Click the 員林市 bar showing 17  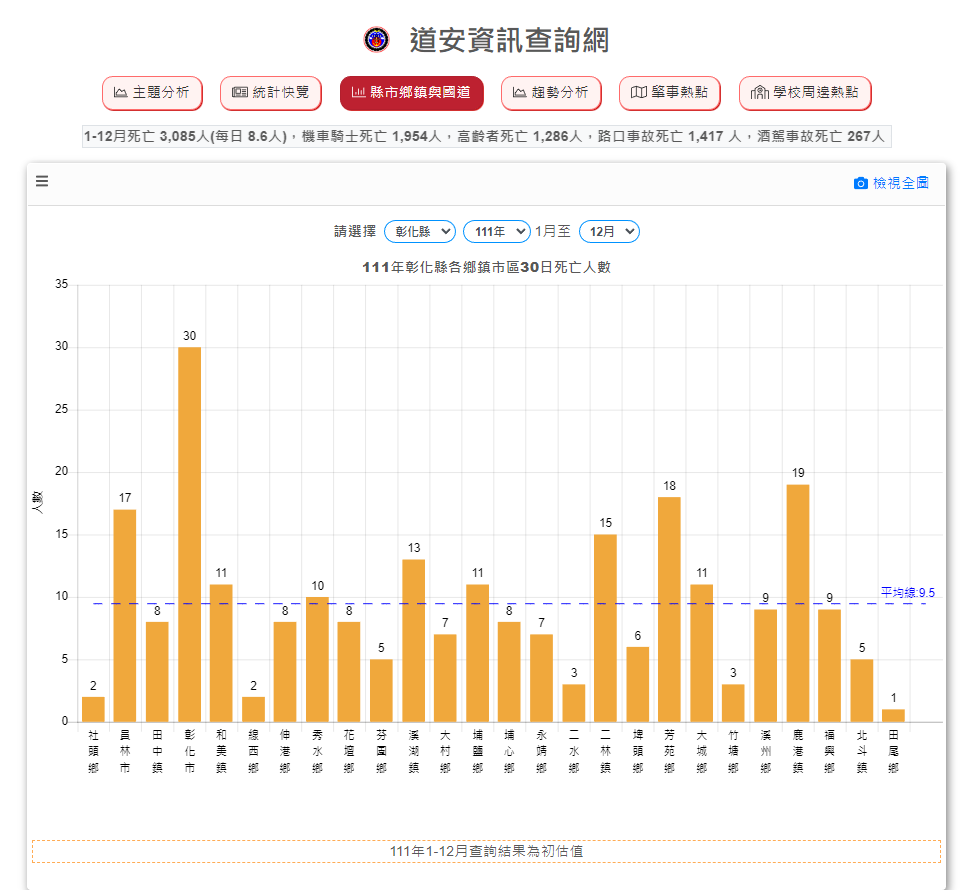point(125,615)
